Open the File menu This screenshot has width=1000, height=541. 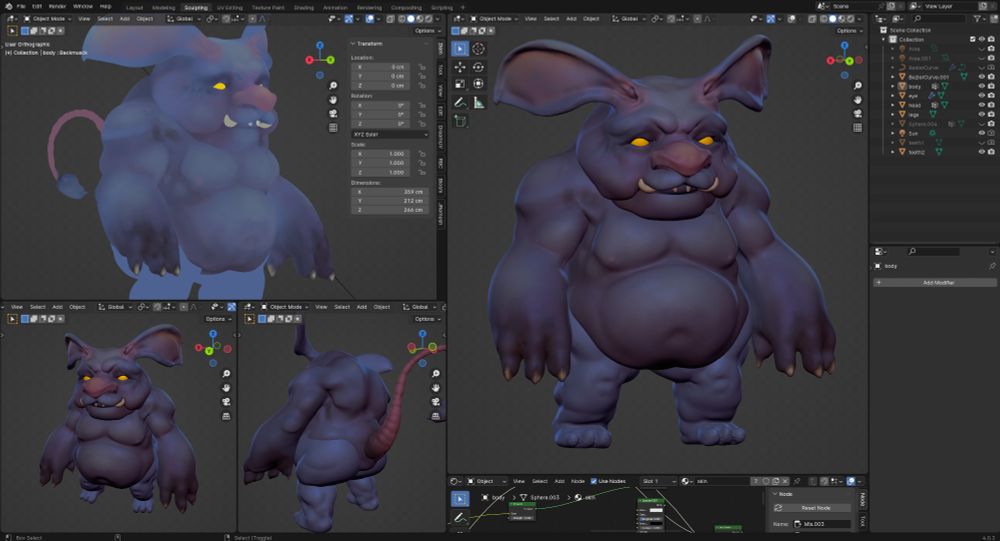tap(21, 6)
